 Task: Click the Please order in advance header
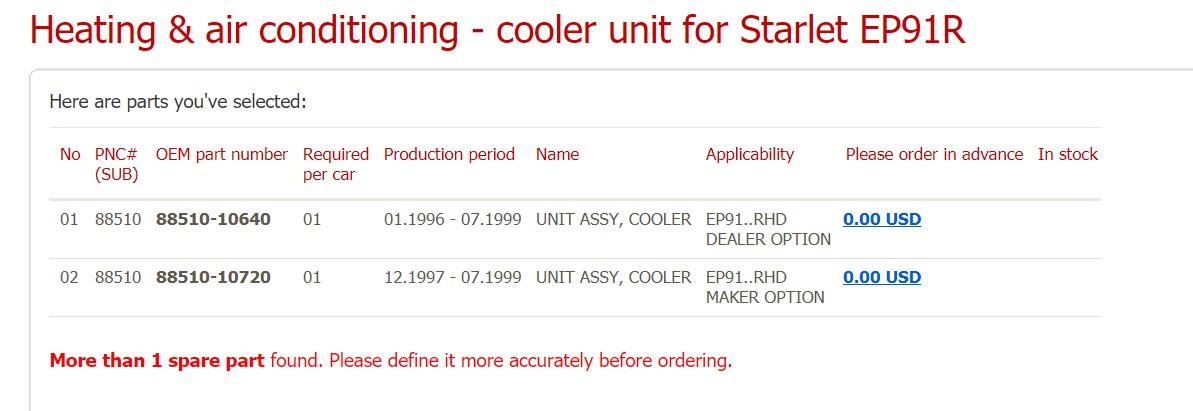click(934, 155)
